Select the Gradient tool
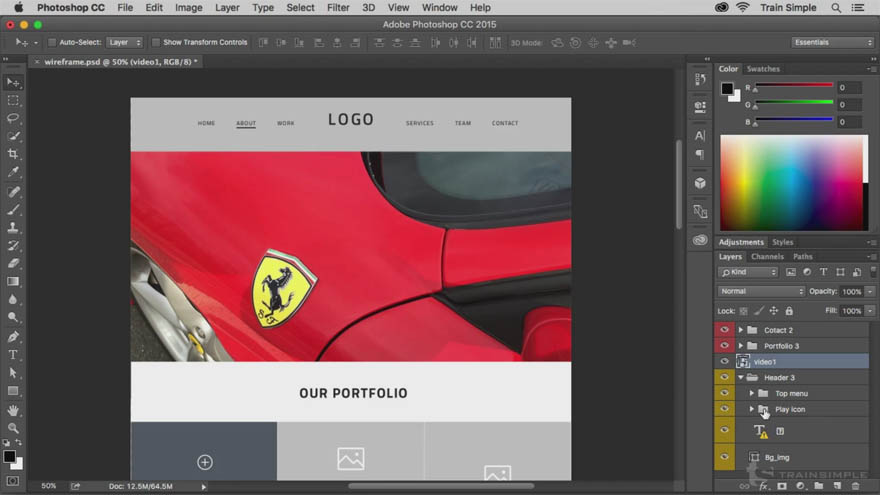Image resolution: width=880 pixels, height=495 pixels. click(13, 282)
